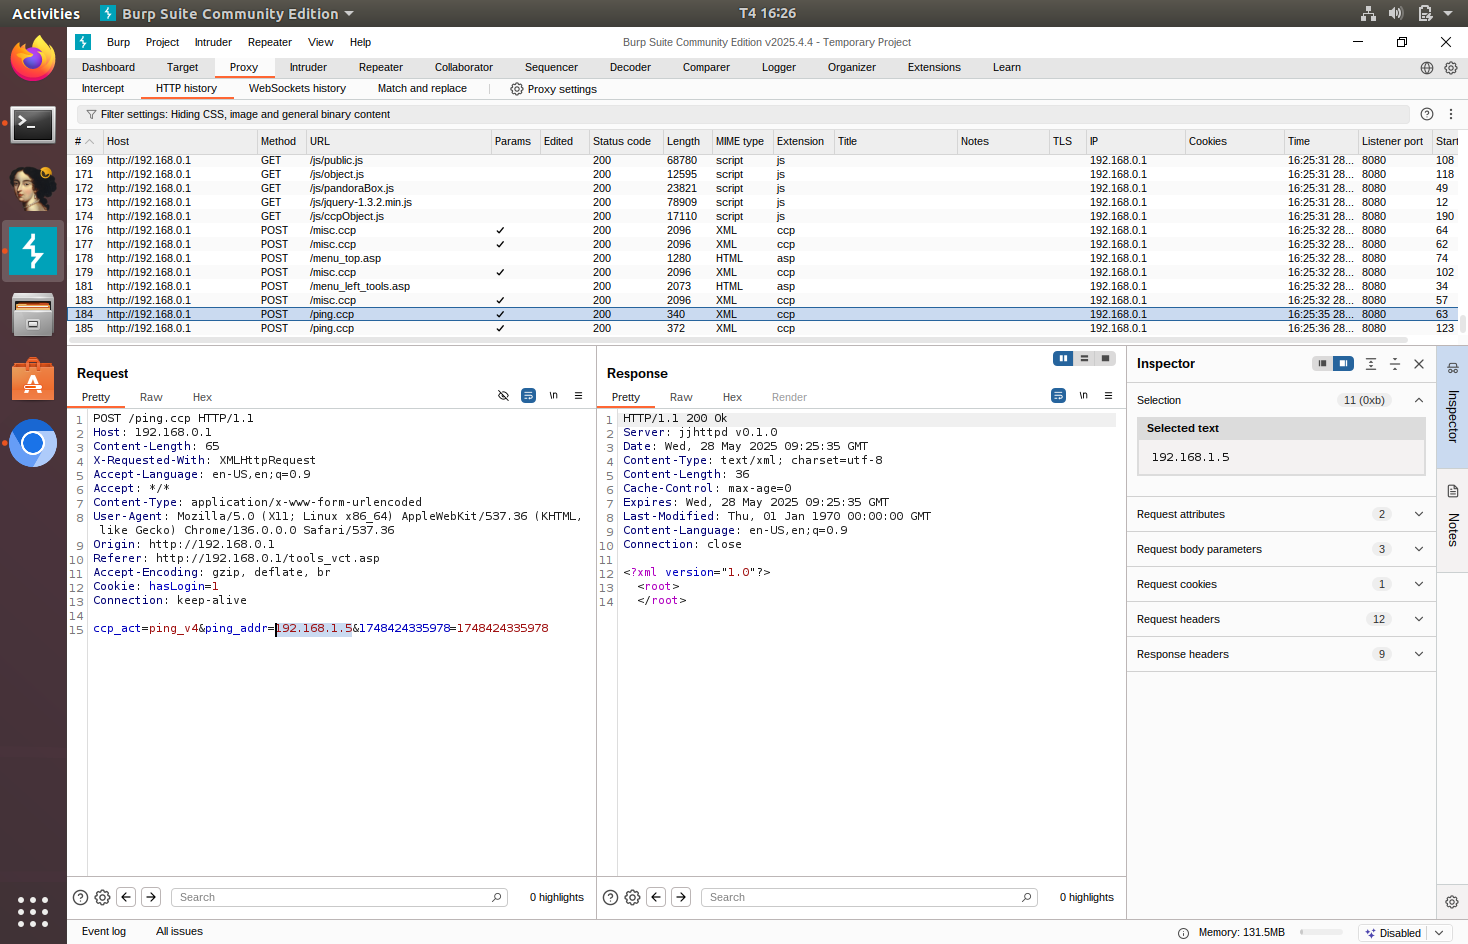This screenshot has width=1468, height=944.
Task: Click the Burp Suite logo icon
Action: [83, 42]
